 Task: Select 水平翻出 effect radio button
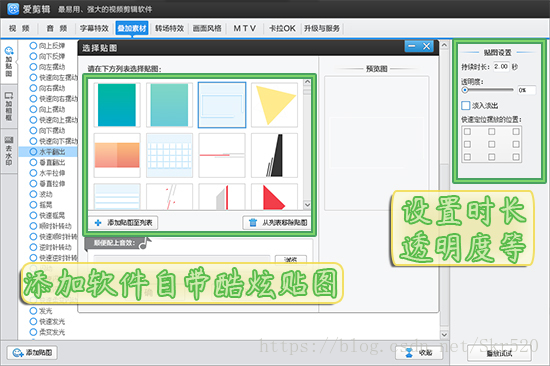pos(33,152)
